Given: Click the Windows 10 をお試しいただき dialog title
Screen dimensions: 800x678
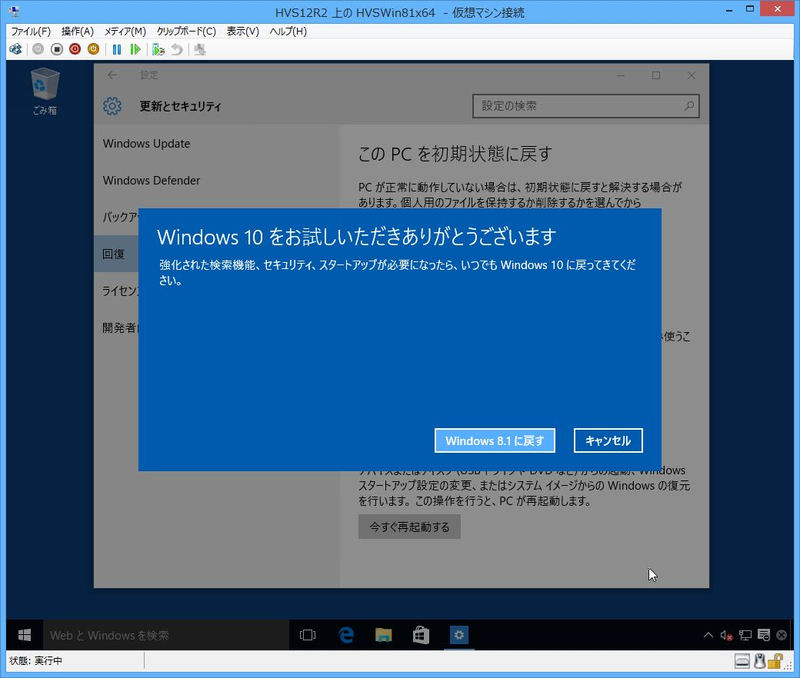Looking at the screenshot, I should click(x=356, y=237).
